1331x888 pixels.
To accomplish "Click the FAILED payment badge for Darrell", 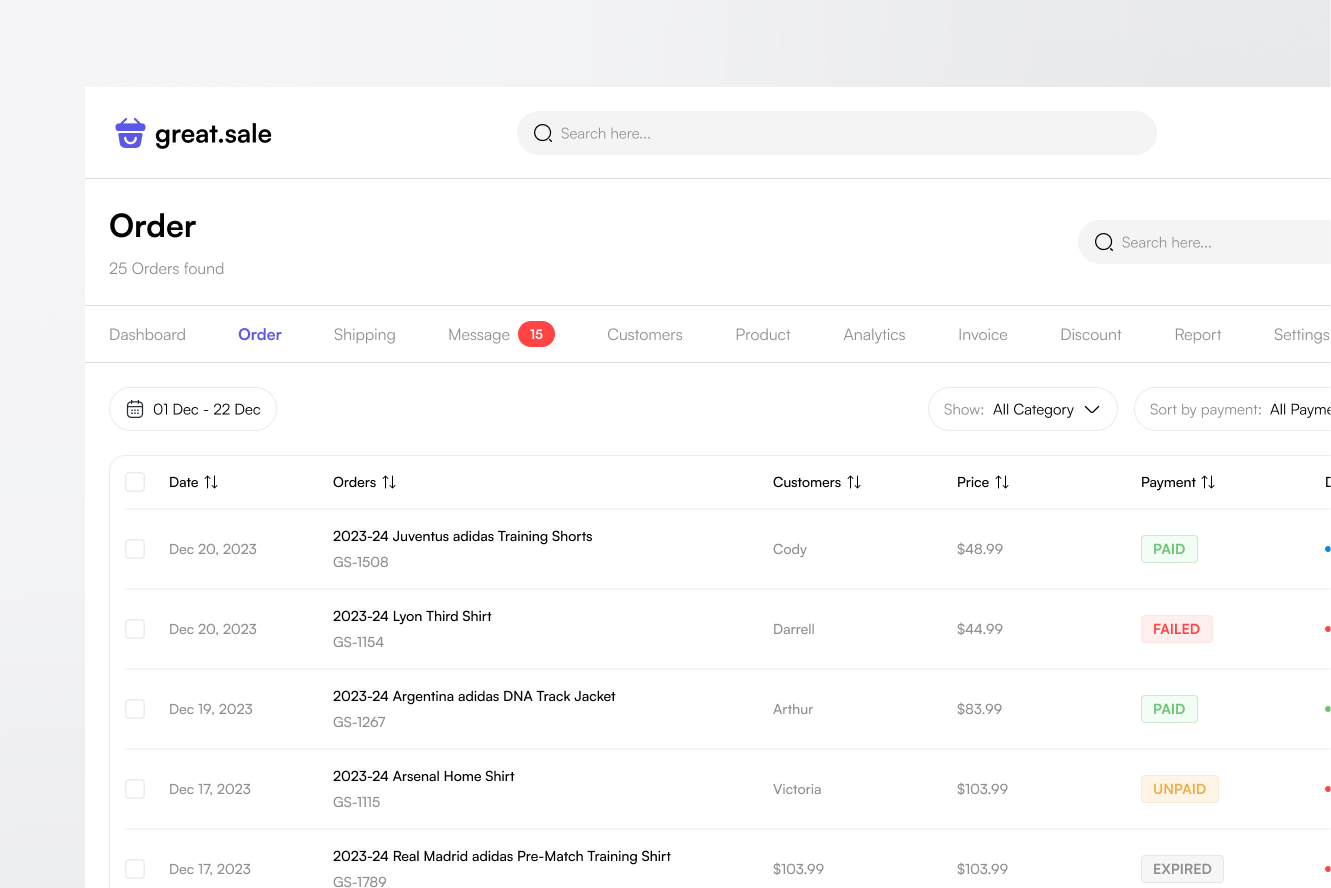I will (1176, 629).
